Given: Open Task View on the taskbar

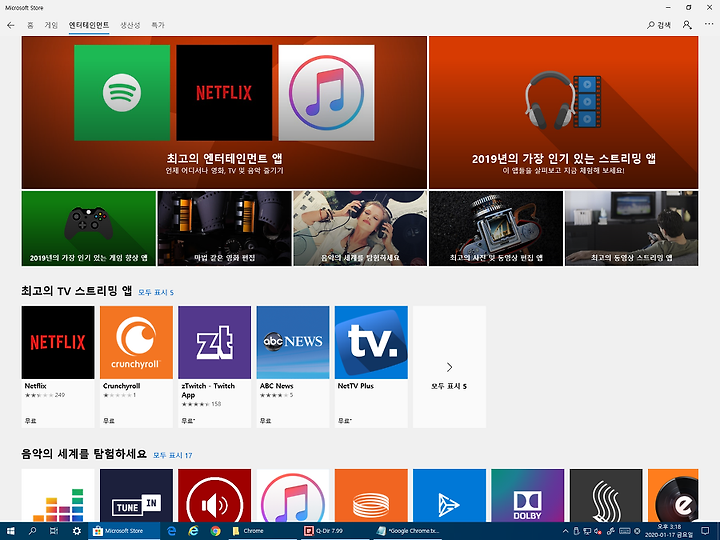Looking at the screenshot, I should click(x=54, y=531).
